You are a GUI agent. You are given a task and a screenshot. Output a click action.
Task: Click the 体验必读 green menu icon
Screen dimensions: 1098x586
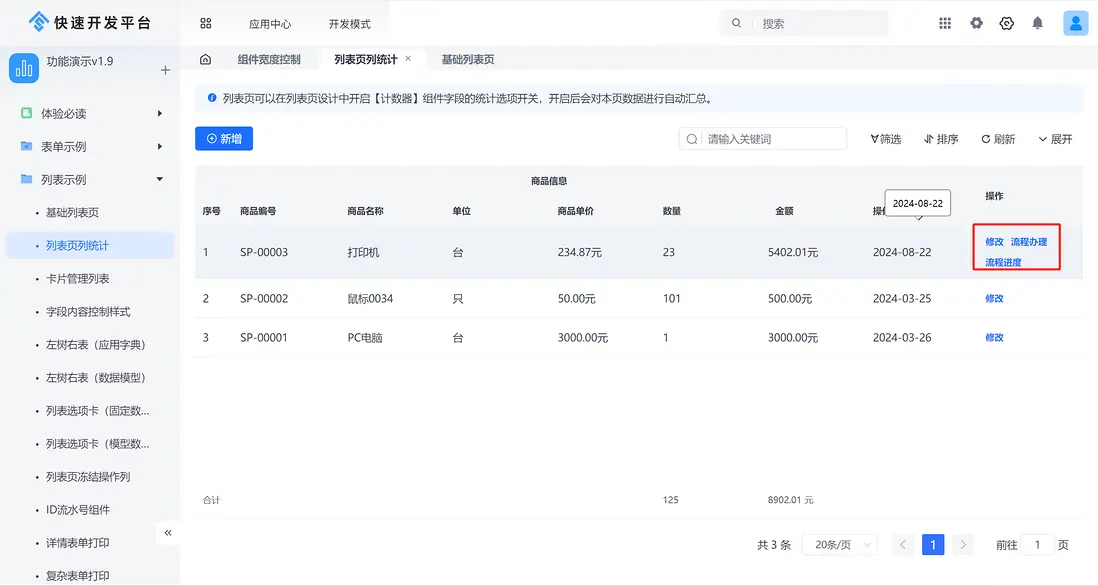pyautogui.click(x=27, y=113)
